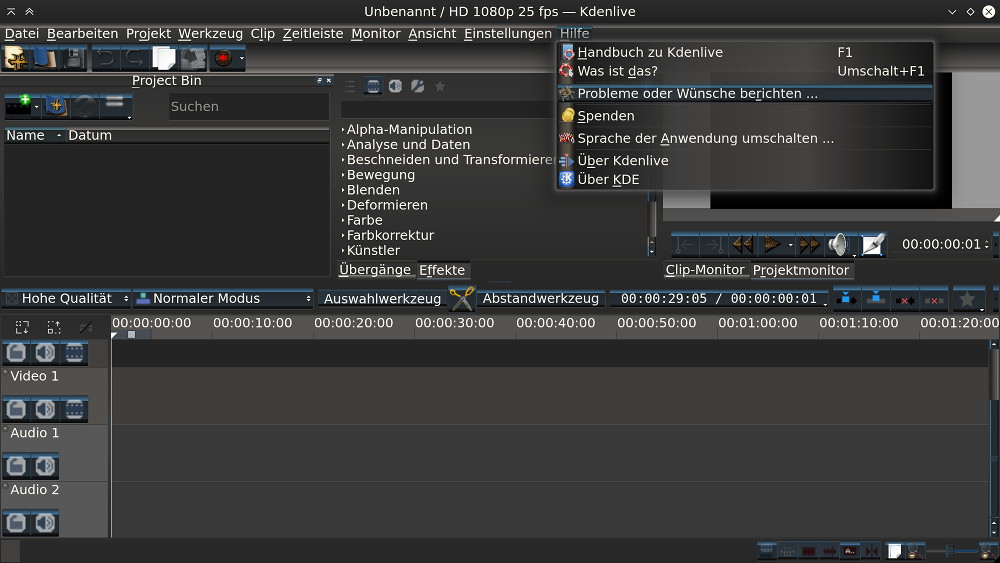Select the scissors razor tool
Viewport: 1000px width, 563px height.
[462, 298]
